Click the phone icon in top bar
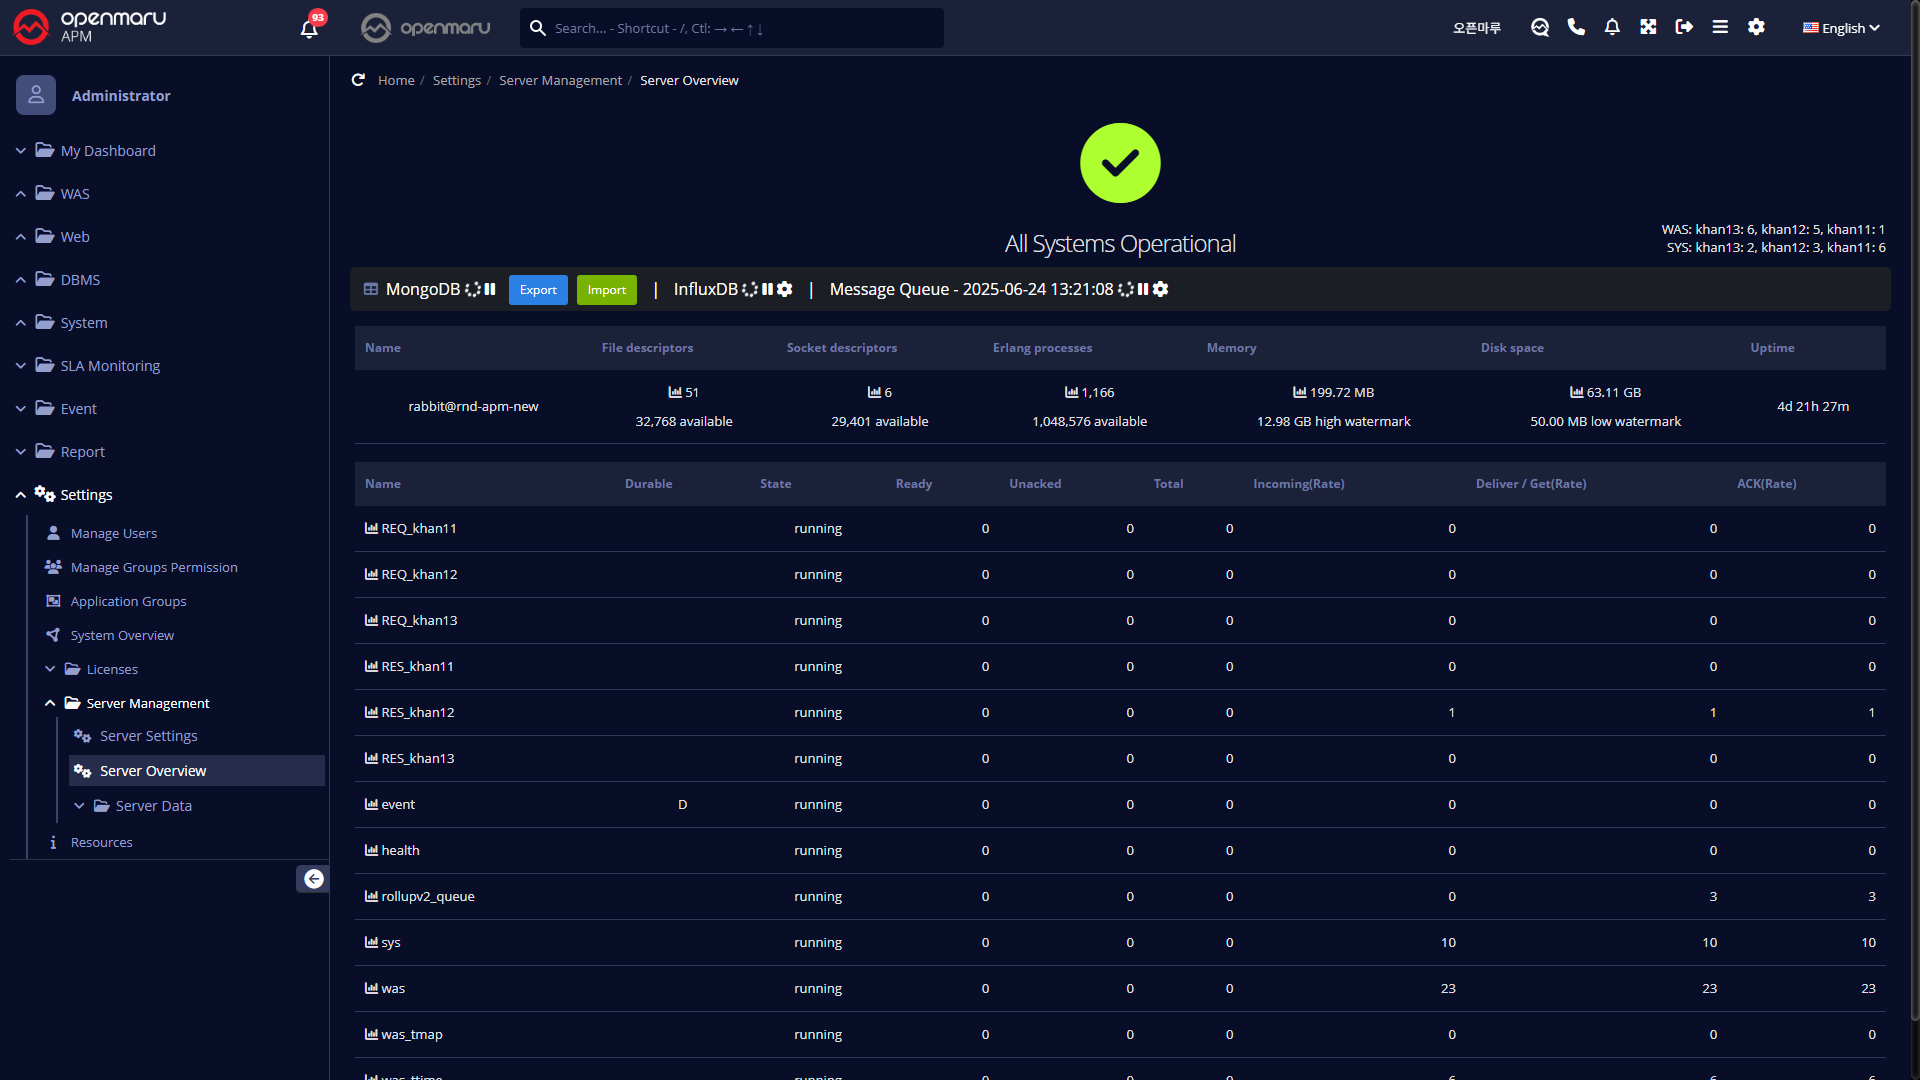The height and width of the screenshot is (1080, 1920). 1576,27
